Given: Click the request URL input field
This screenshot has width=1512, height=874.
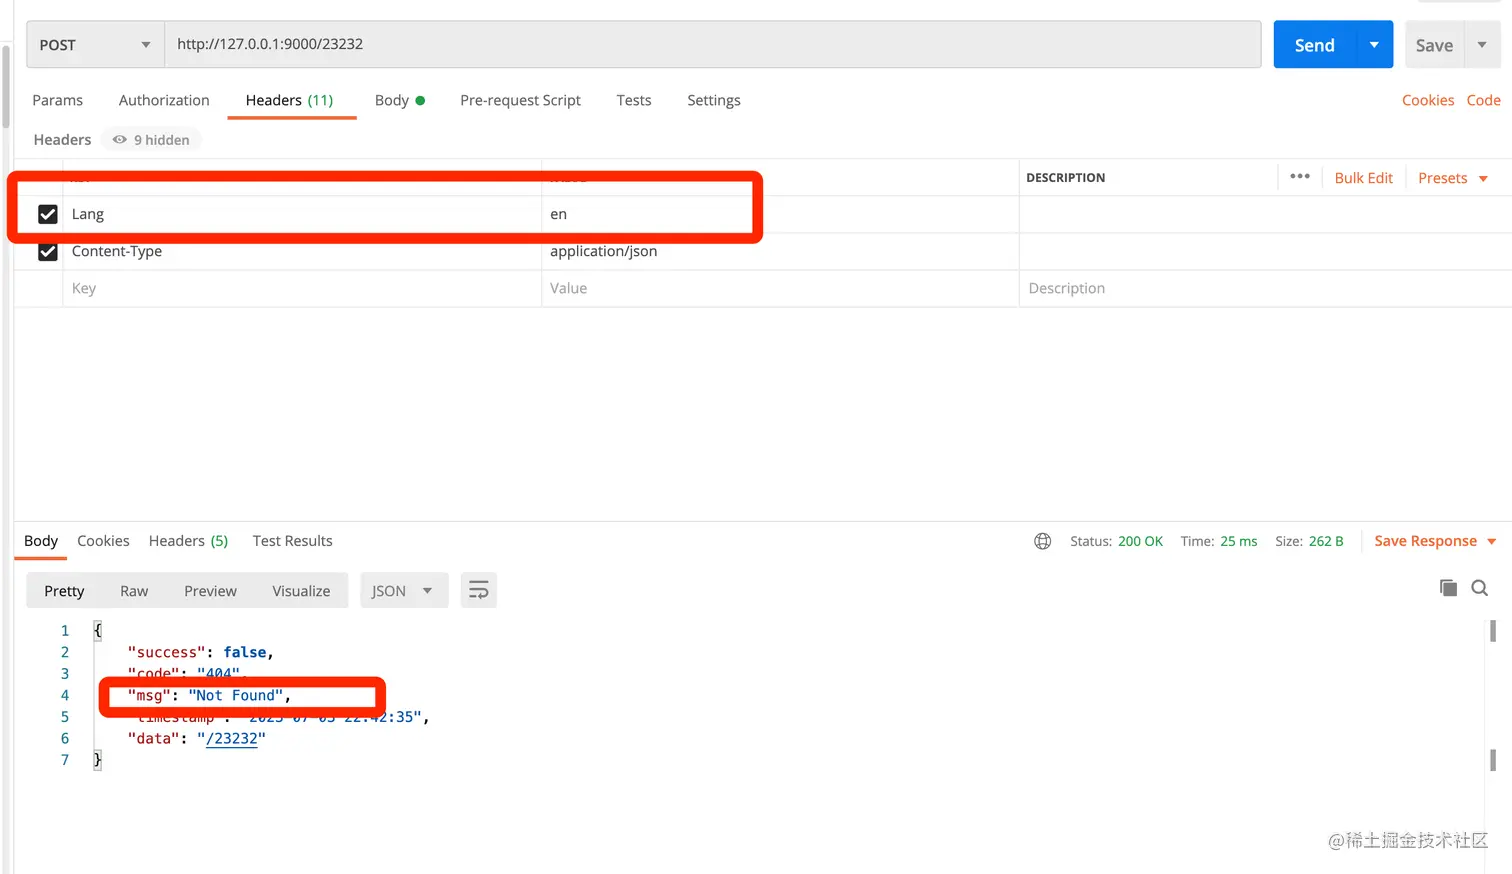Looking at the screenshot, I should pos(712,45).
